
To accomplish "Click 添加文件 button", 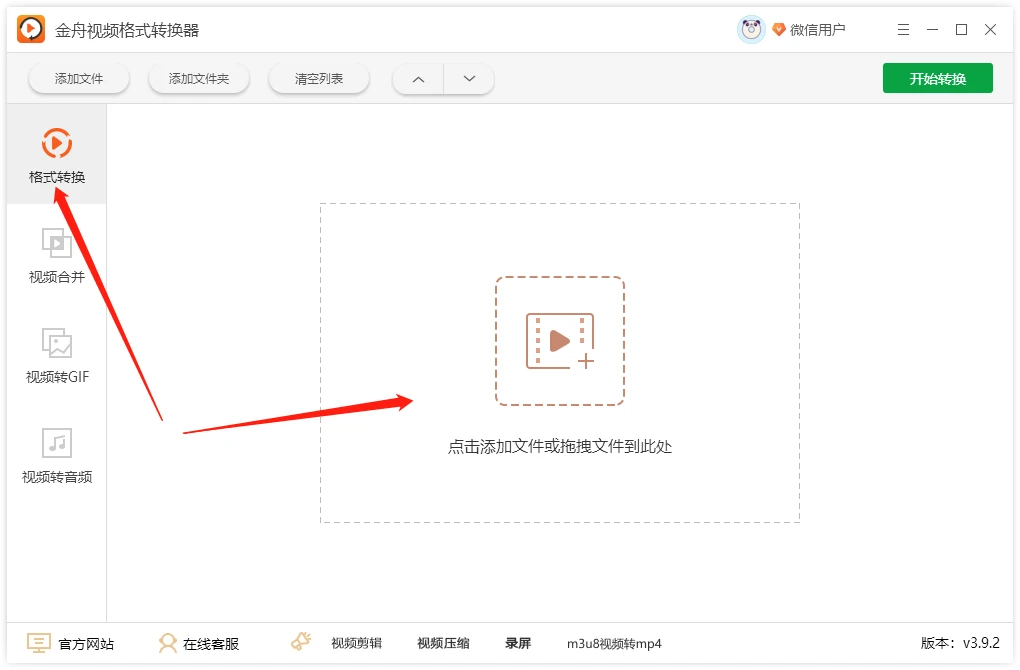I will [x=79, y=79].
